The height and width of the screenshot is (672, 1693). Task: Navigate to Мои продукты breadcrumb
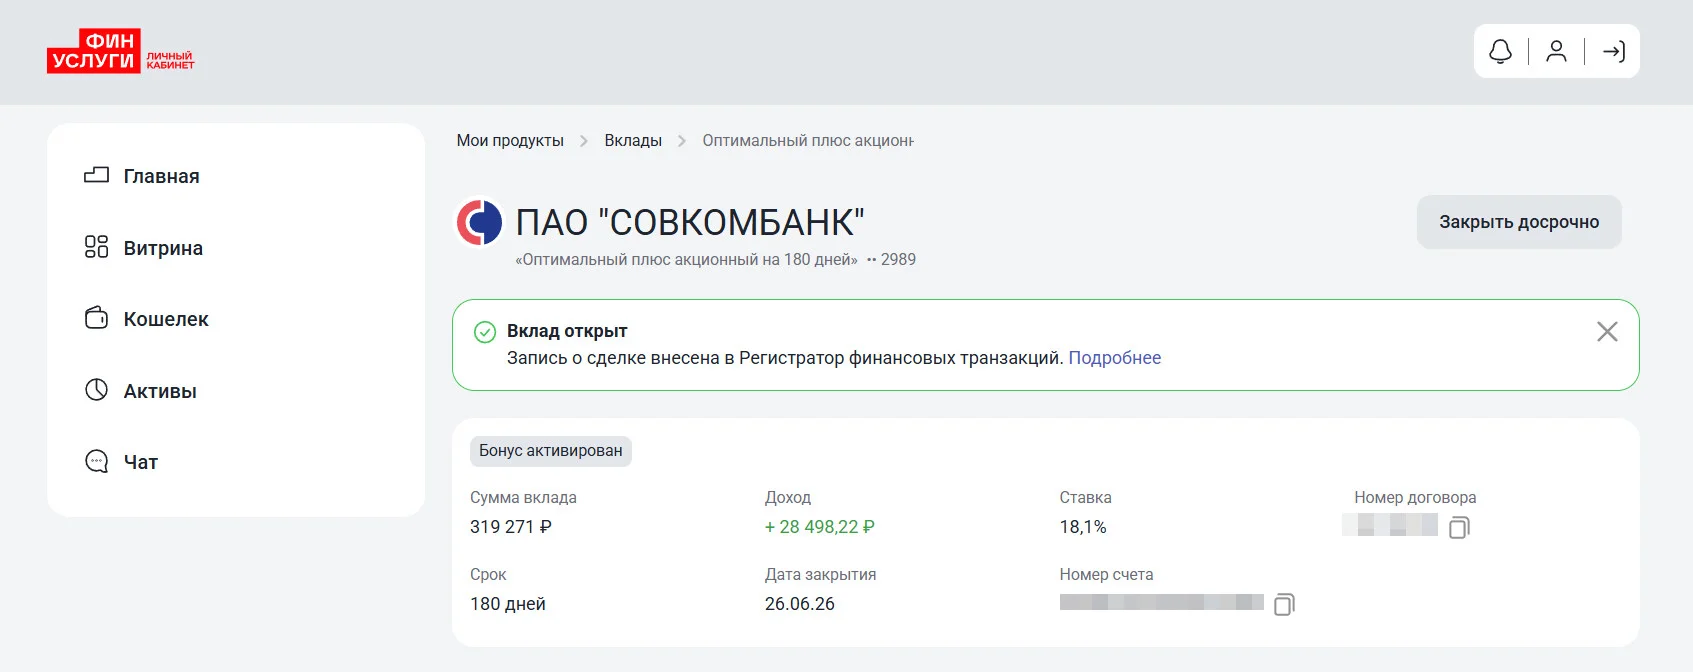tap(510, 141)
